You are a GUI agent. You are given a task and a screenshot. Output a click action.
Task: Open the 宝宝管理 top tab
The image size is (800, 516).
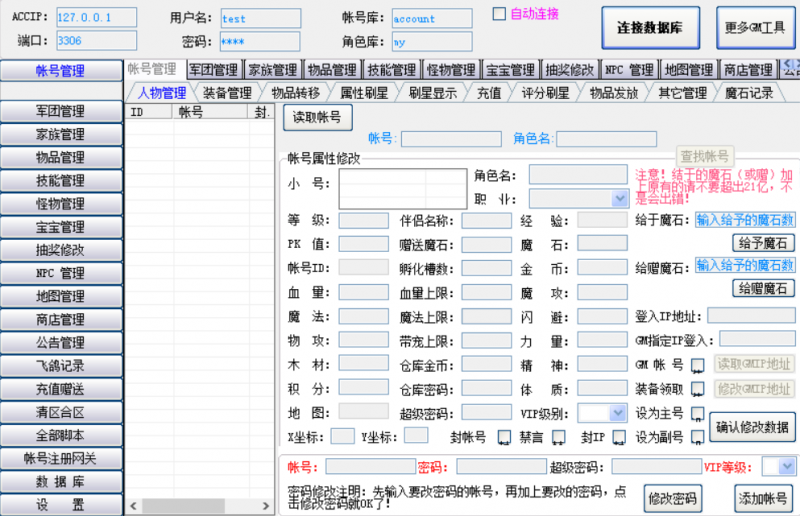[510, 69]
